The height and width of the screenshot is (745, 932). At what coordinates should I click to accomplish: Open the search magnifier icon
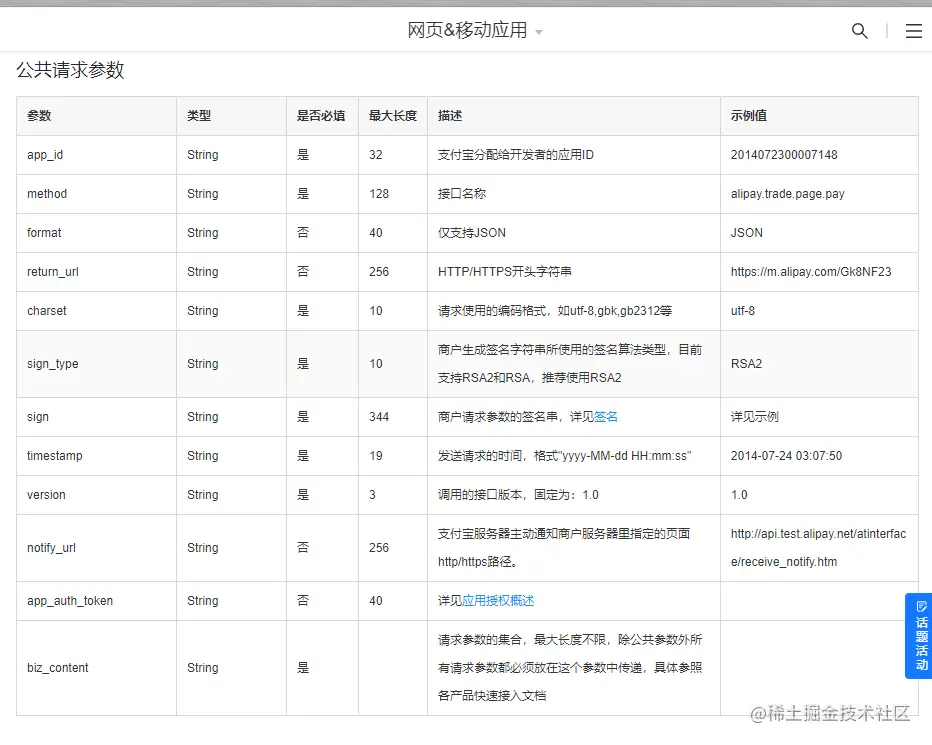(x=859, y=31)
